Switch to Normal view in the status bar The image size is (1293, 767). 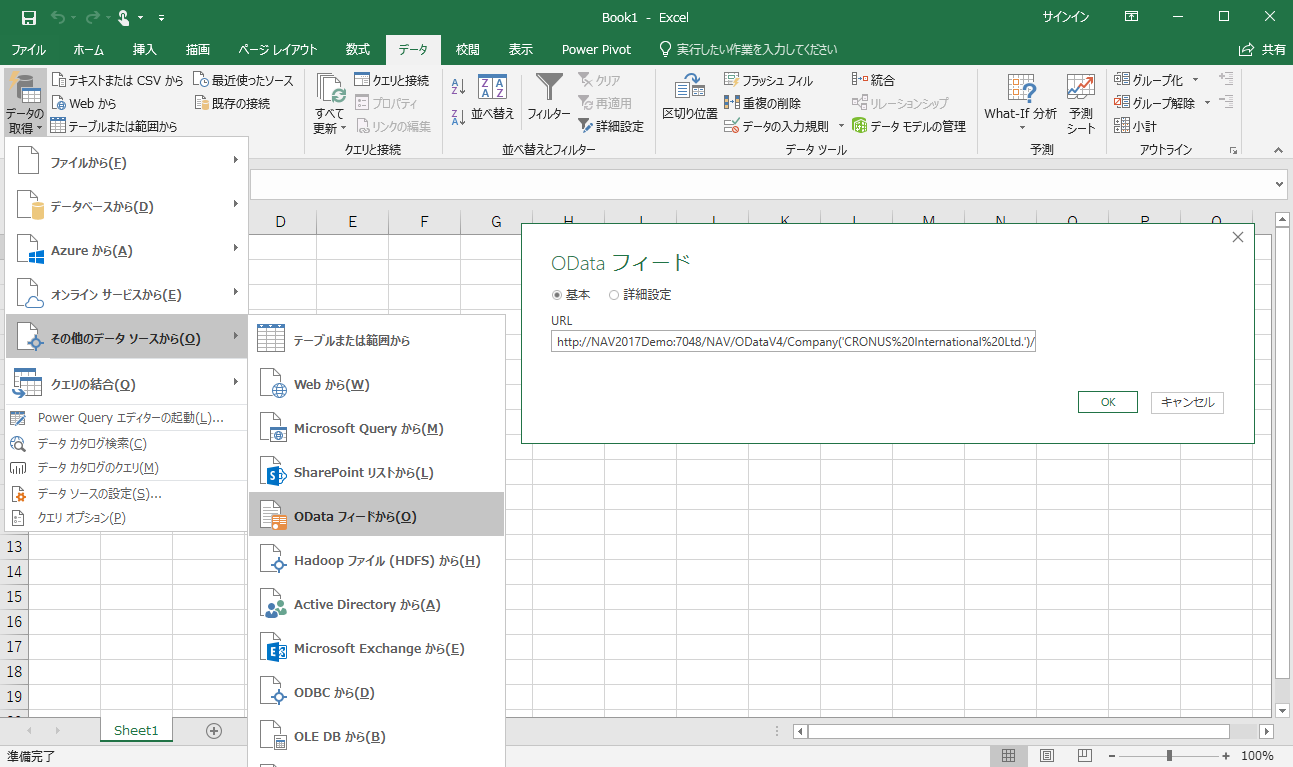pos(1009,756)
